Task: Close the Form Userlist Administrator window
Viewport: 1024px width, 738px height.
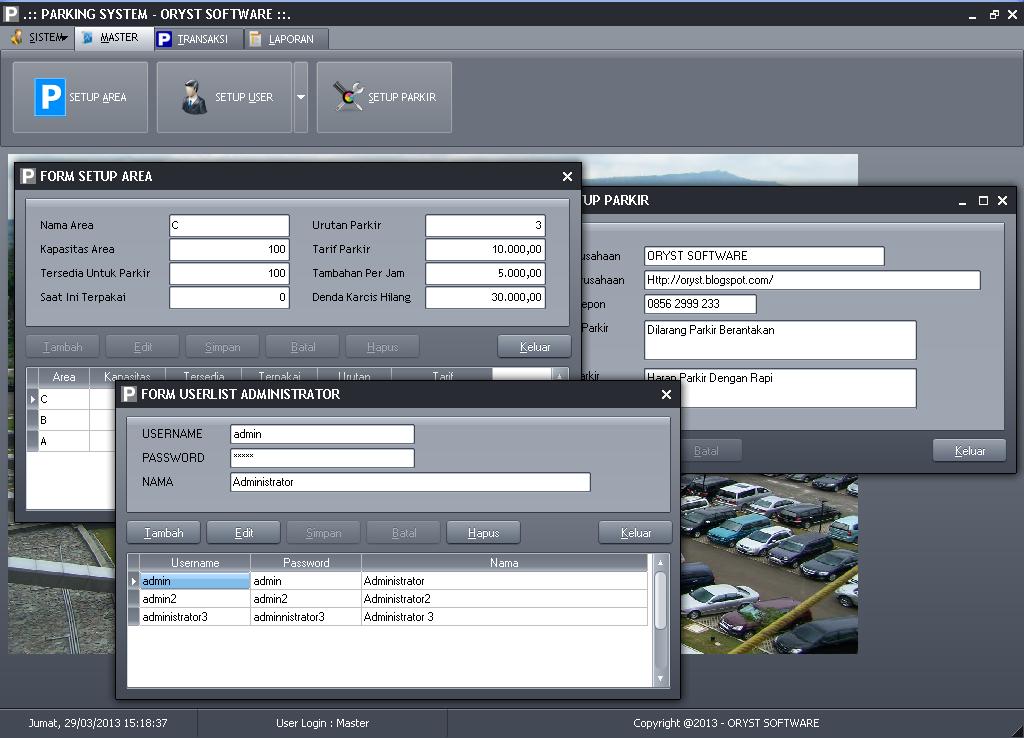Action: click(666, 395)
